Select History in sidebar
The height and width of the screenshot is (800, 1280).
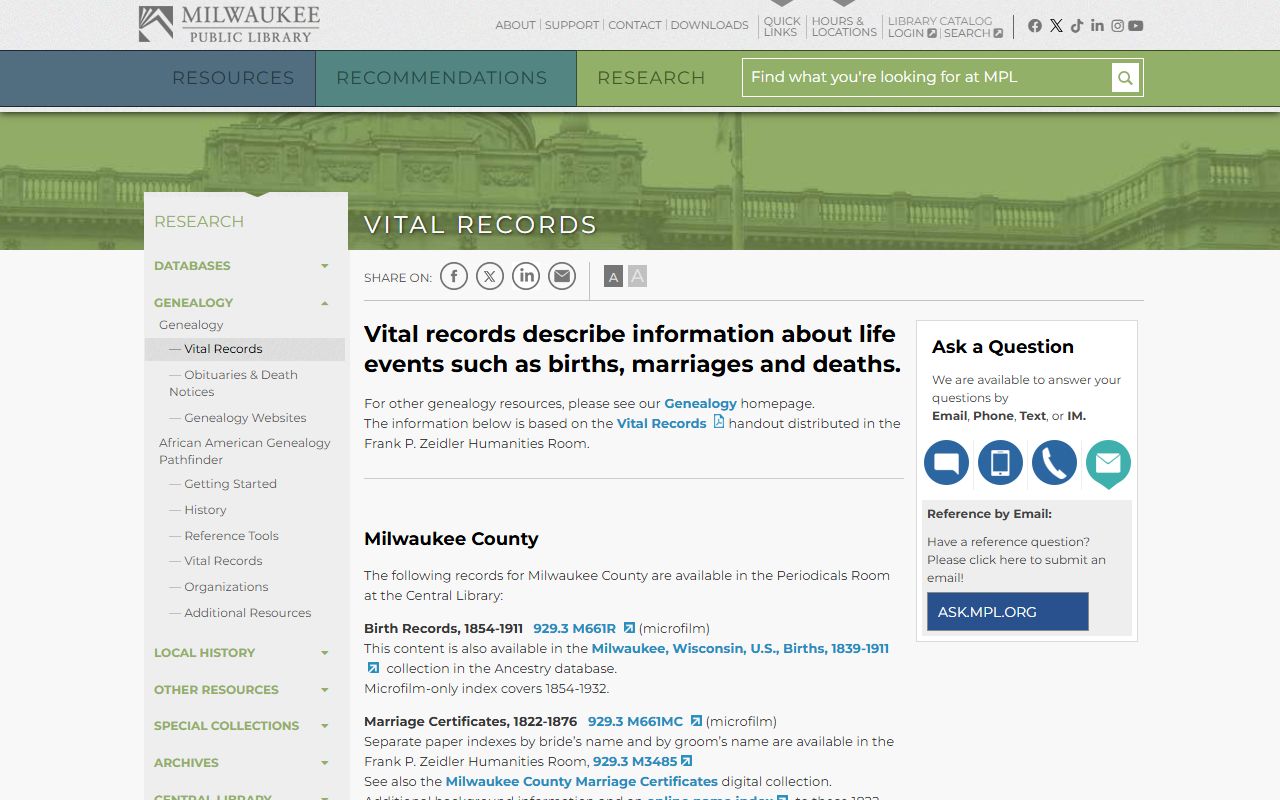point(205,510)
